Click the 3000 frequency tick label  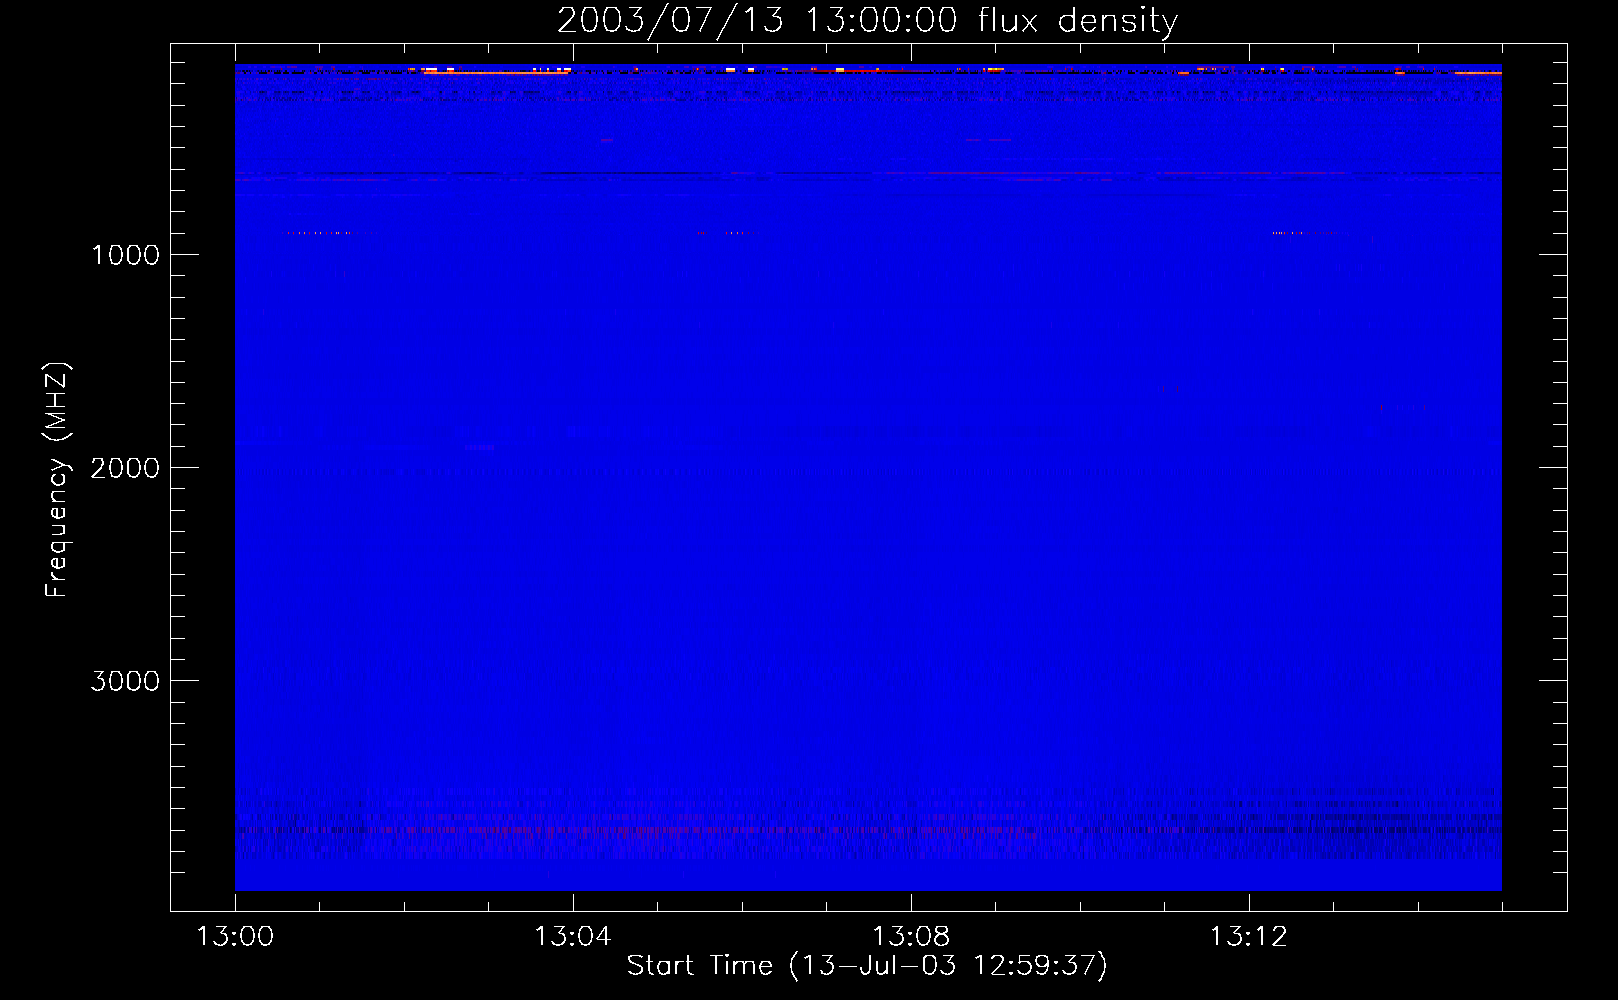point(125,681)
